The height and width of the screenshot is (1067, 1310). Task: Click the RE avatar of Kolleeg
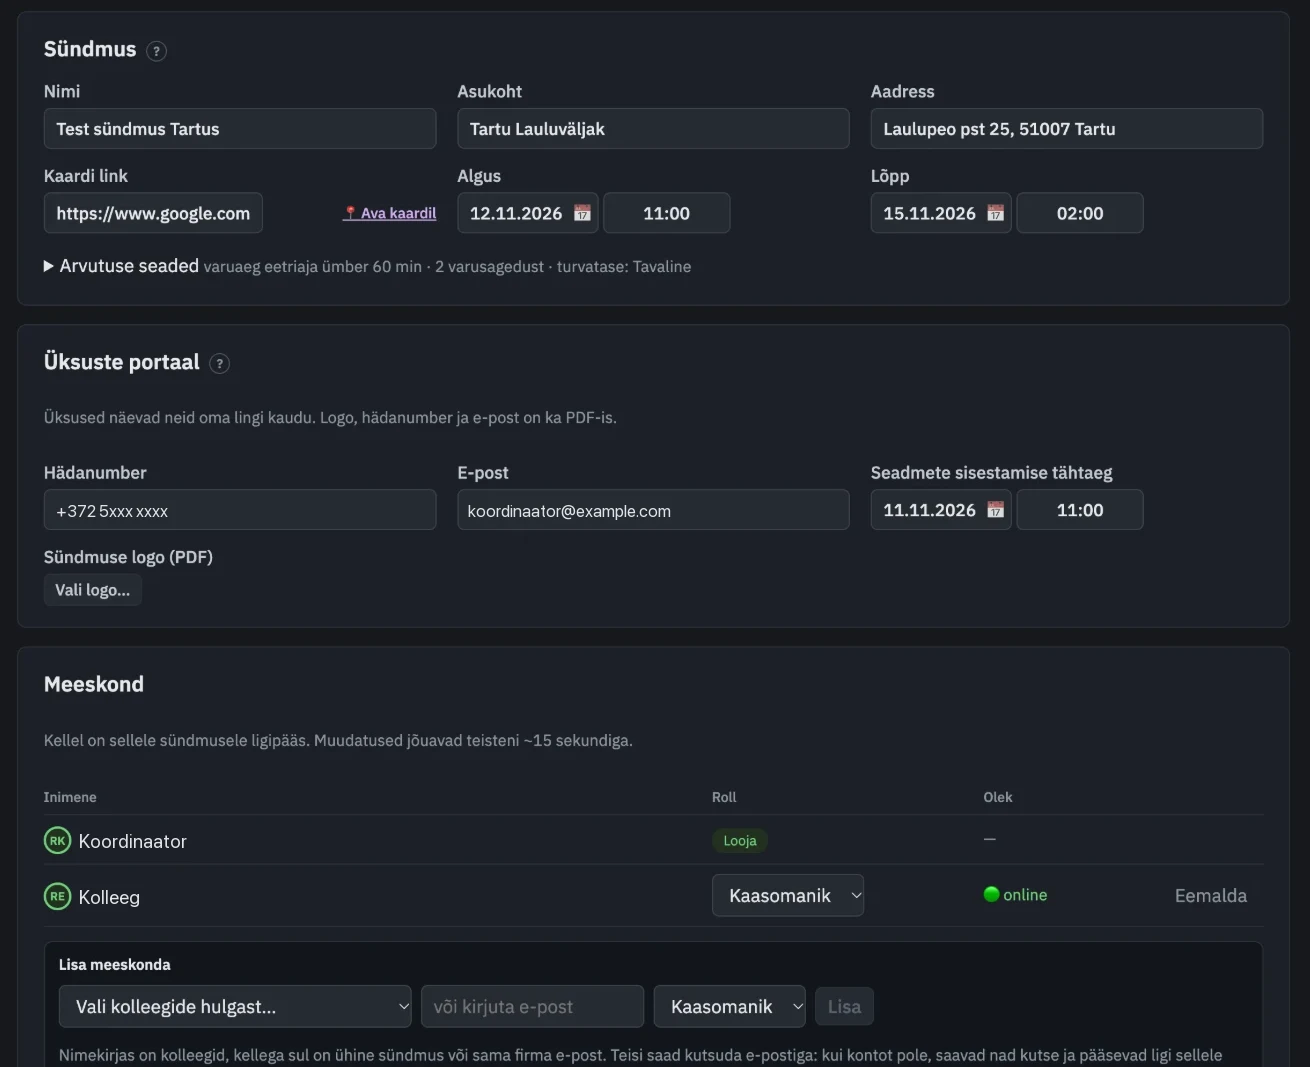tap(58, 896)
